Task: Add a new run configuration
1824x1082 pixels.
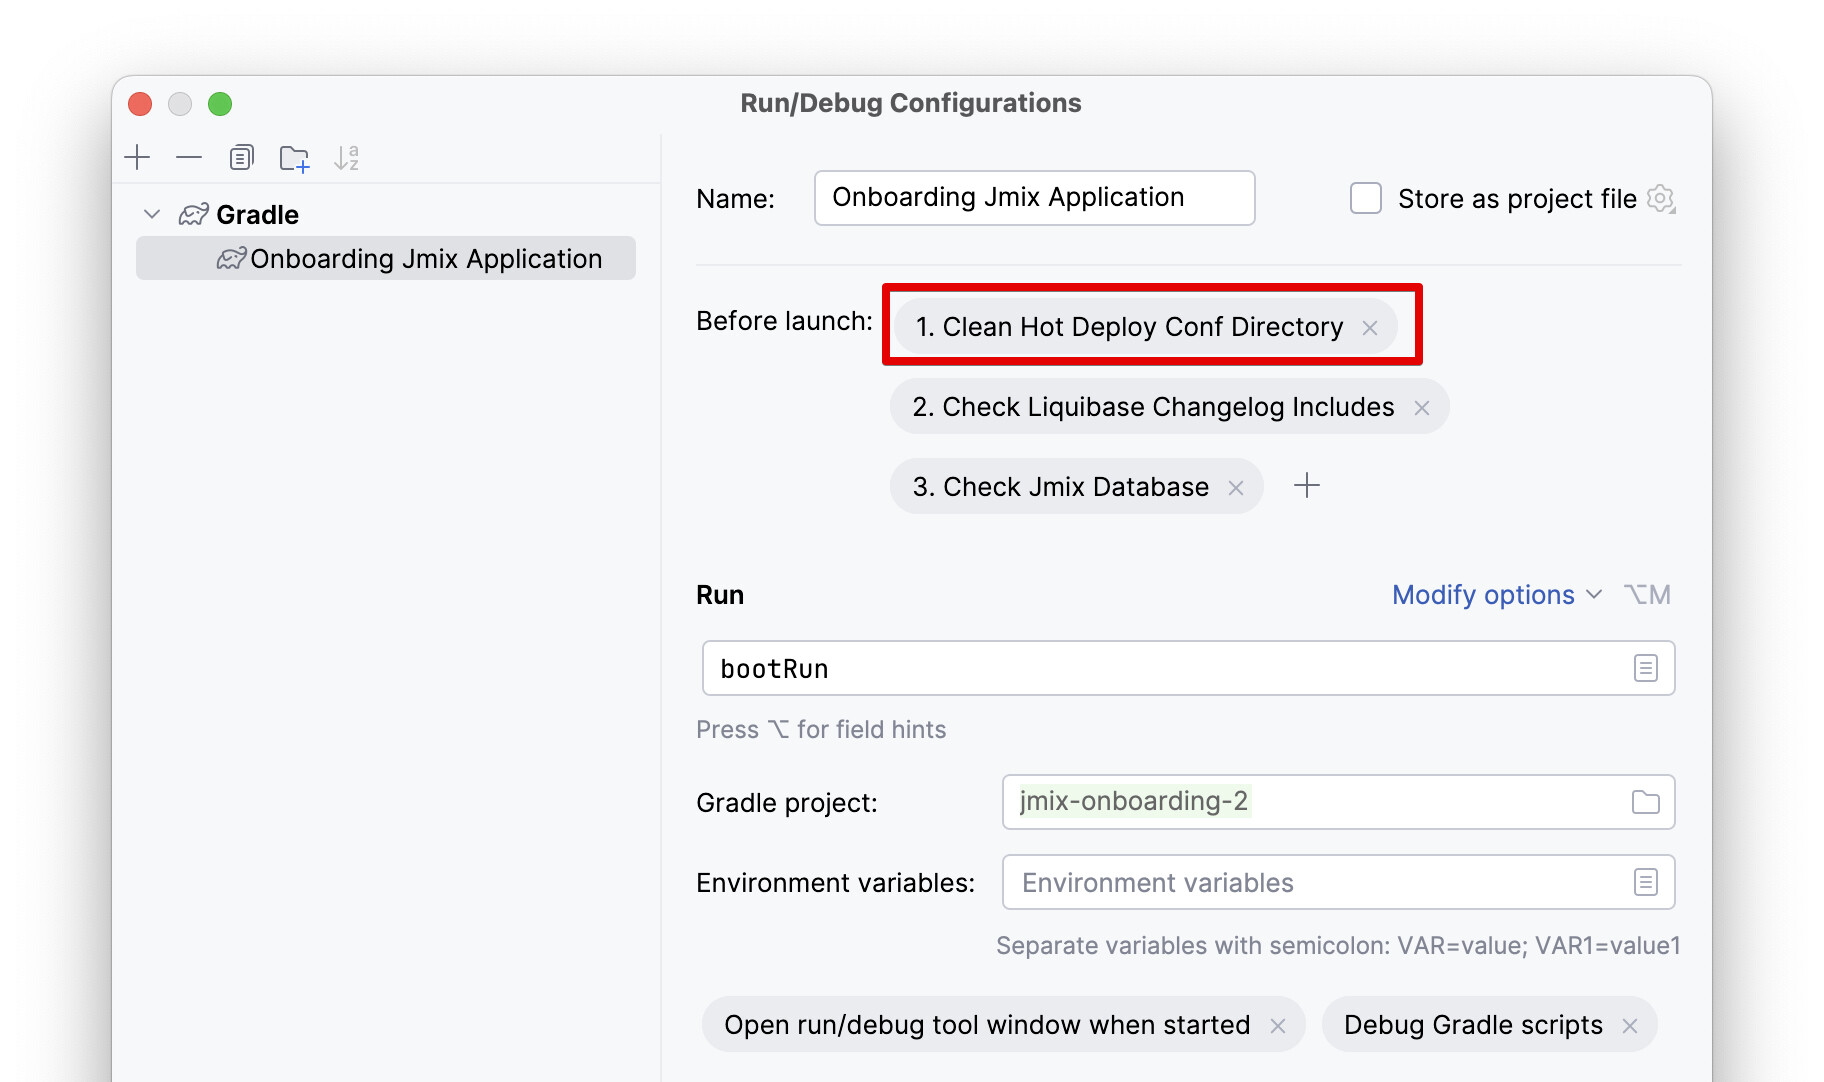Action: coord(137,157)
